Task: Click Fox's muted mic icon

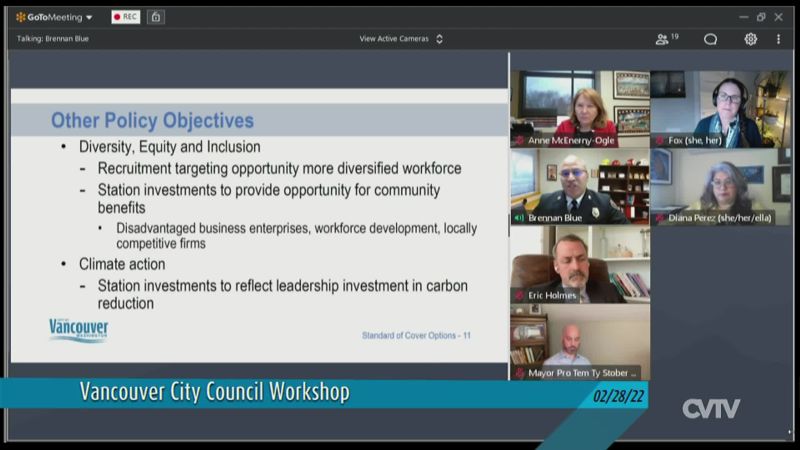Action: 660,141
